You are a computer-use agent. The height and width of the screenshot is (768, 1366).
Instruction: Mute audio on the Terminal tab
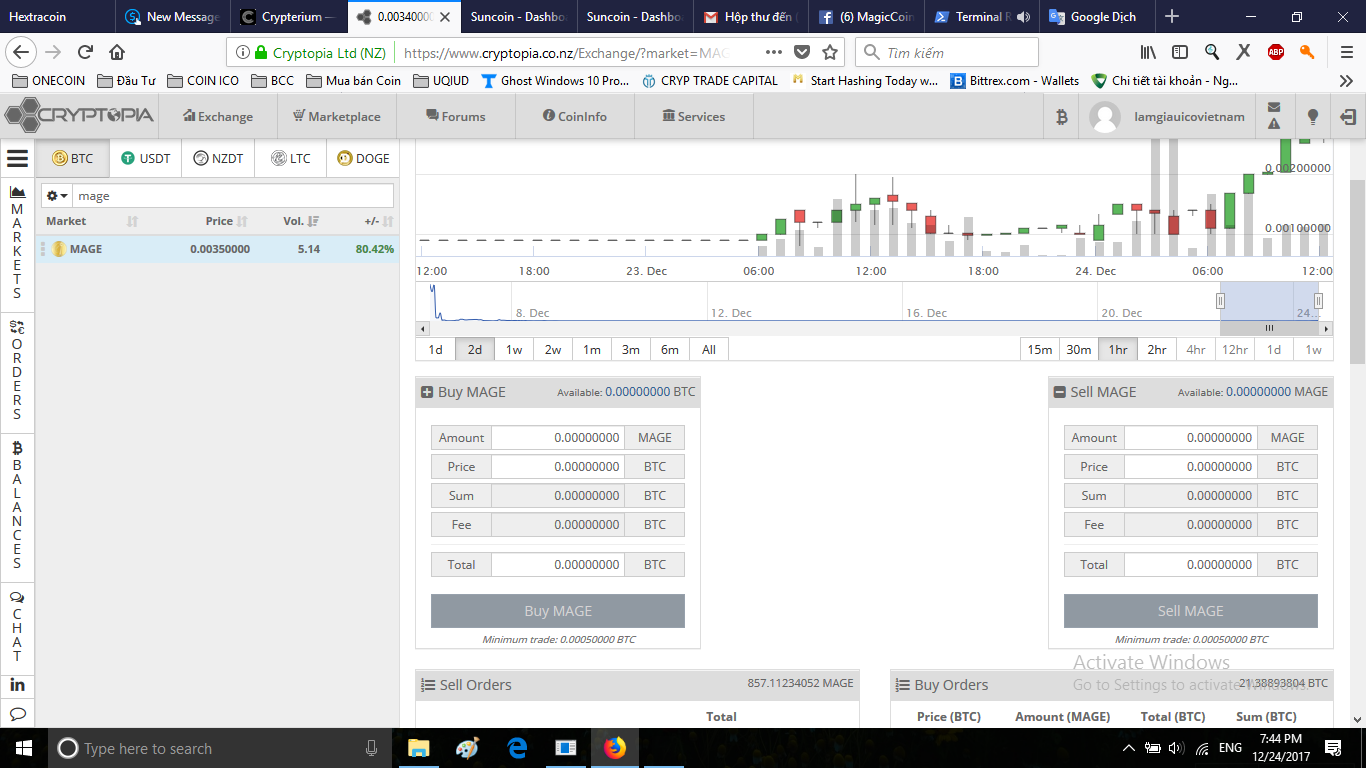click(1023, 17)
